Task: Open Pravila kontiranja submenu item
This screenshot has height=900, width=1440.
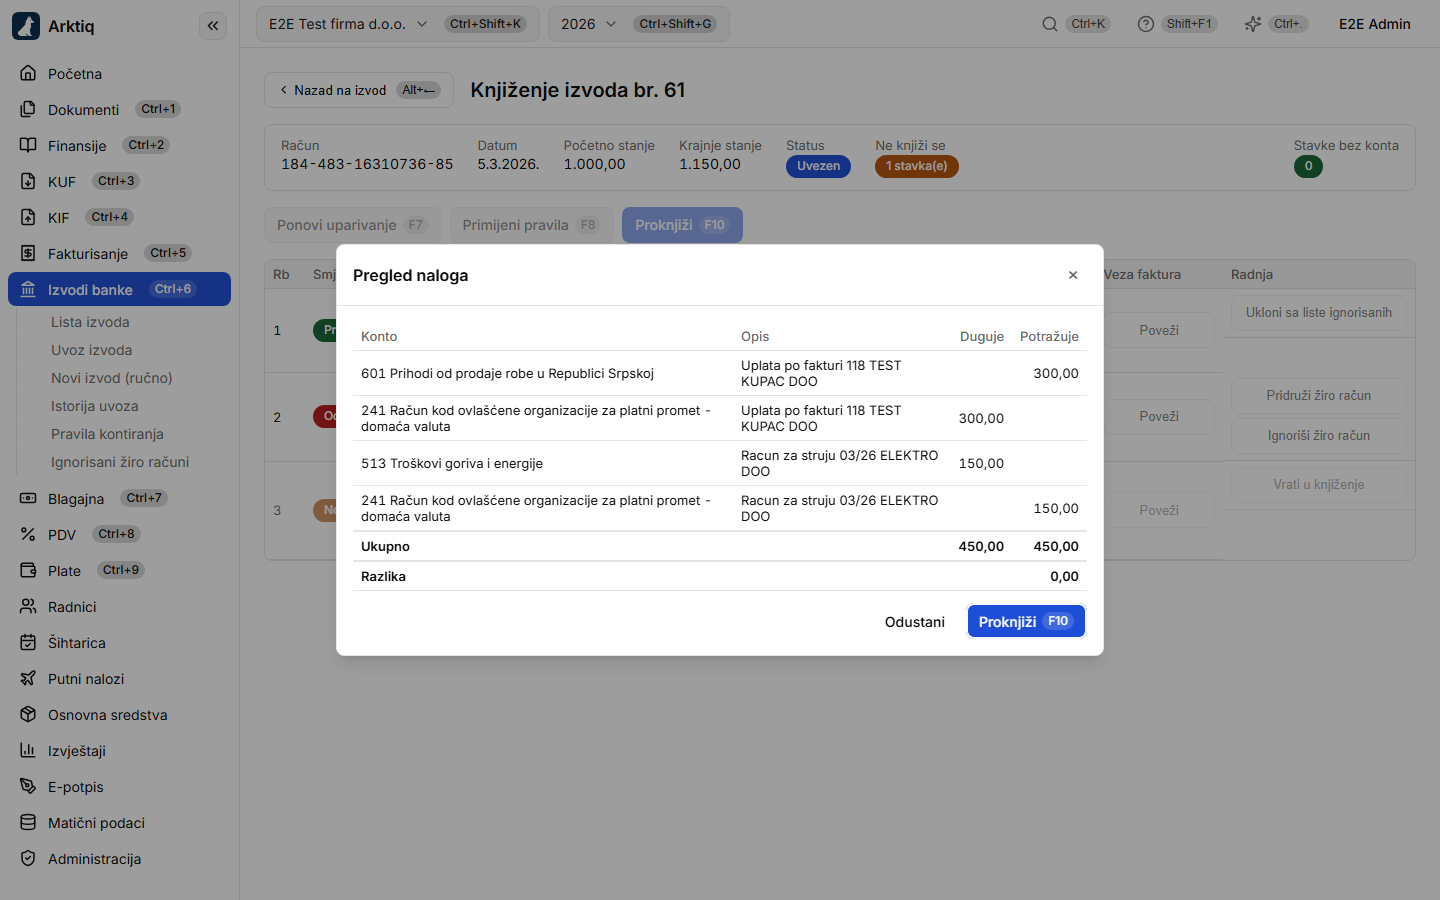Action: pos(107,434)
